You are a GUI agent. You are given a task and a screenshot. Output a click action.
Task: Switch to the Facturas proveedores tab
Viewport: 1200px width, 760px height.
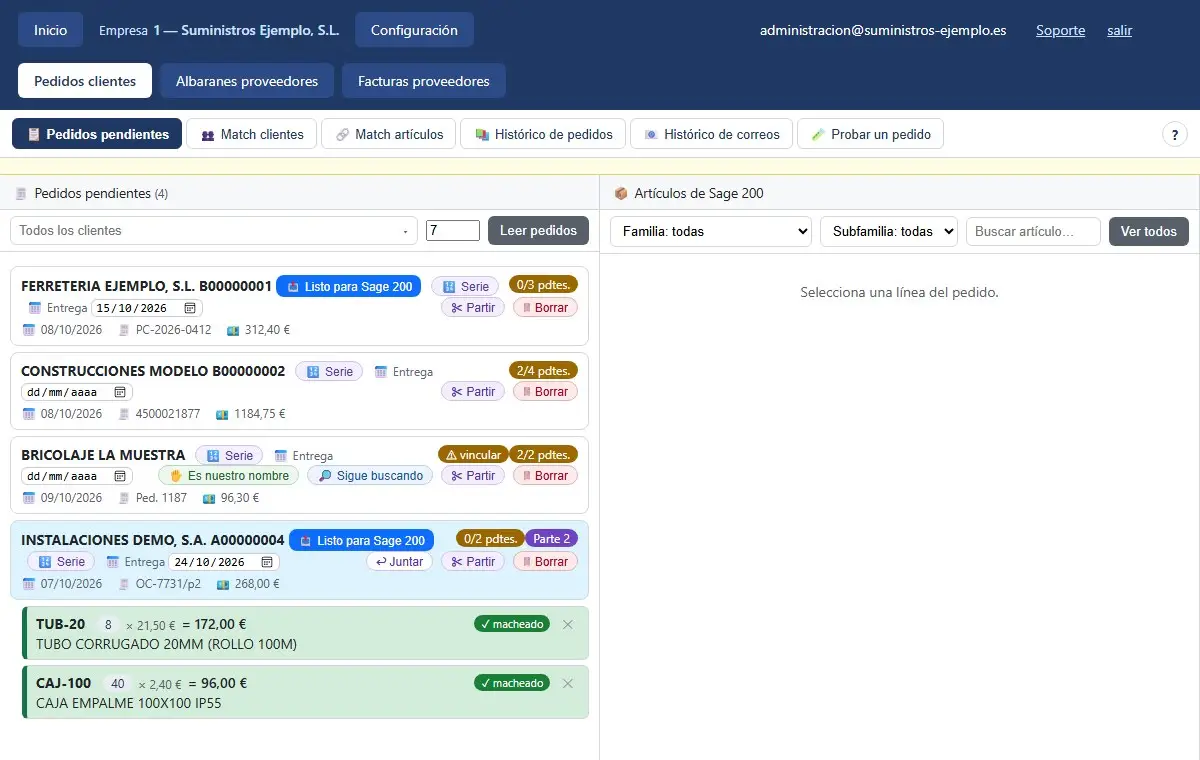tap(424, 81)
